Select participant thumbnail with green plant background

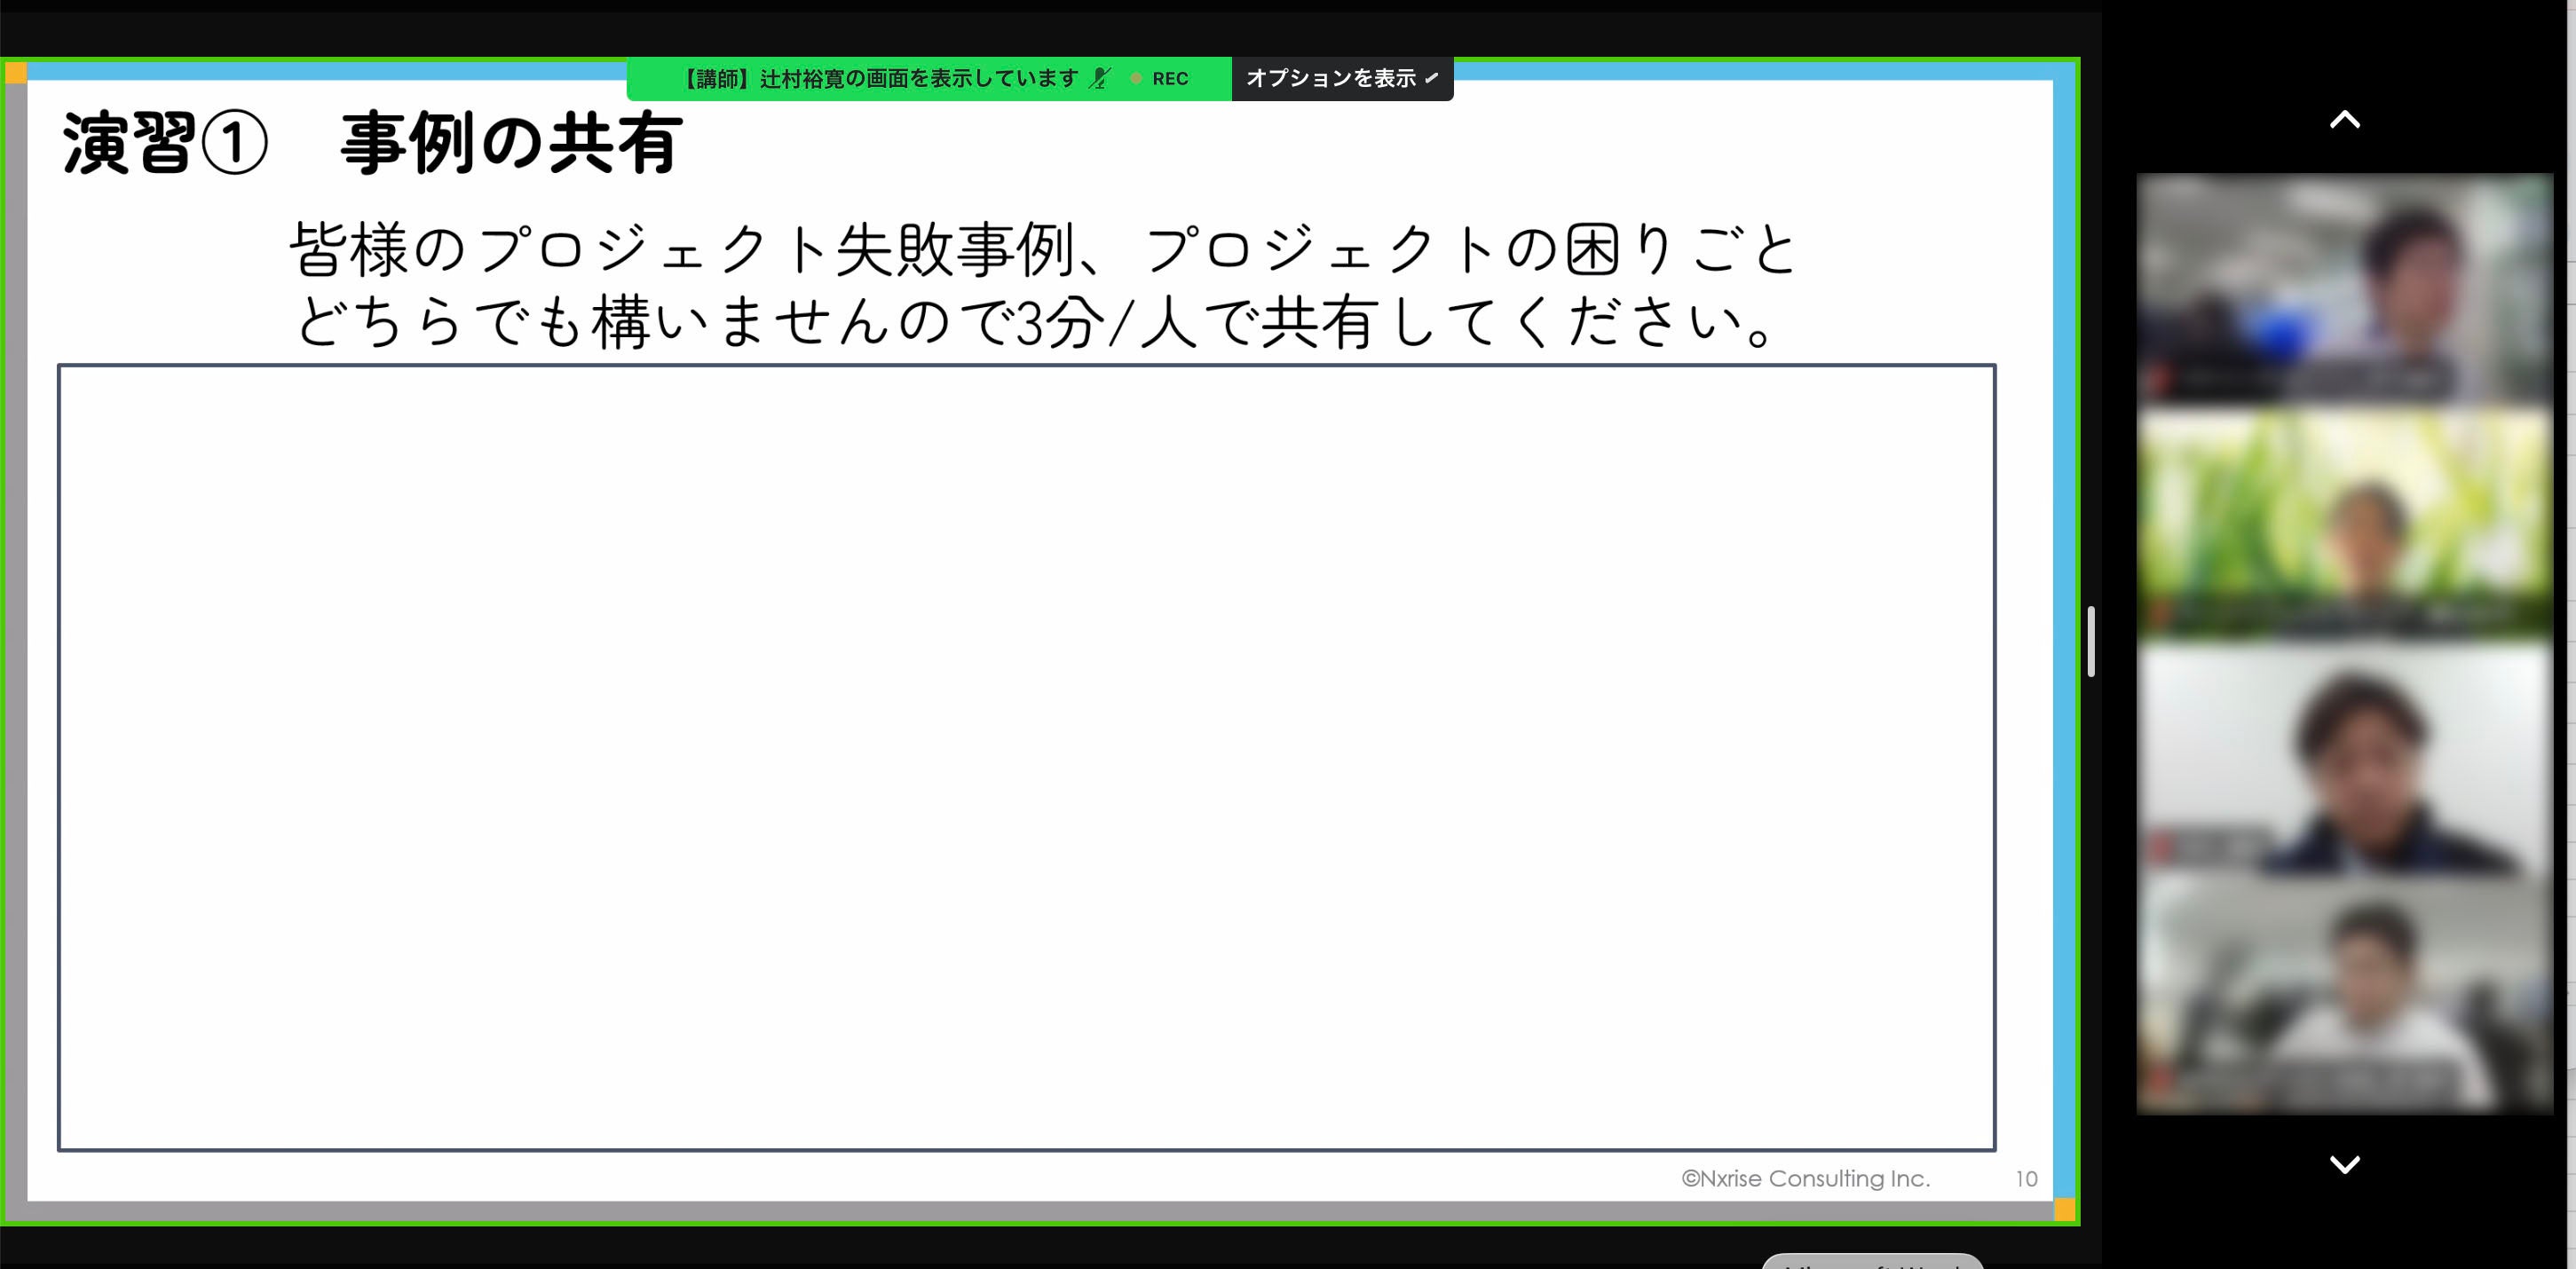(2344, 522)
